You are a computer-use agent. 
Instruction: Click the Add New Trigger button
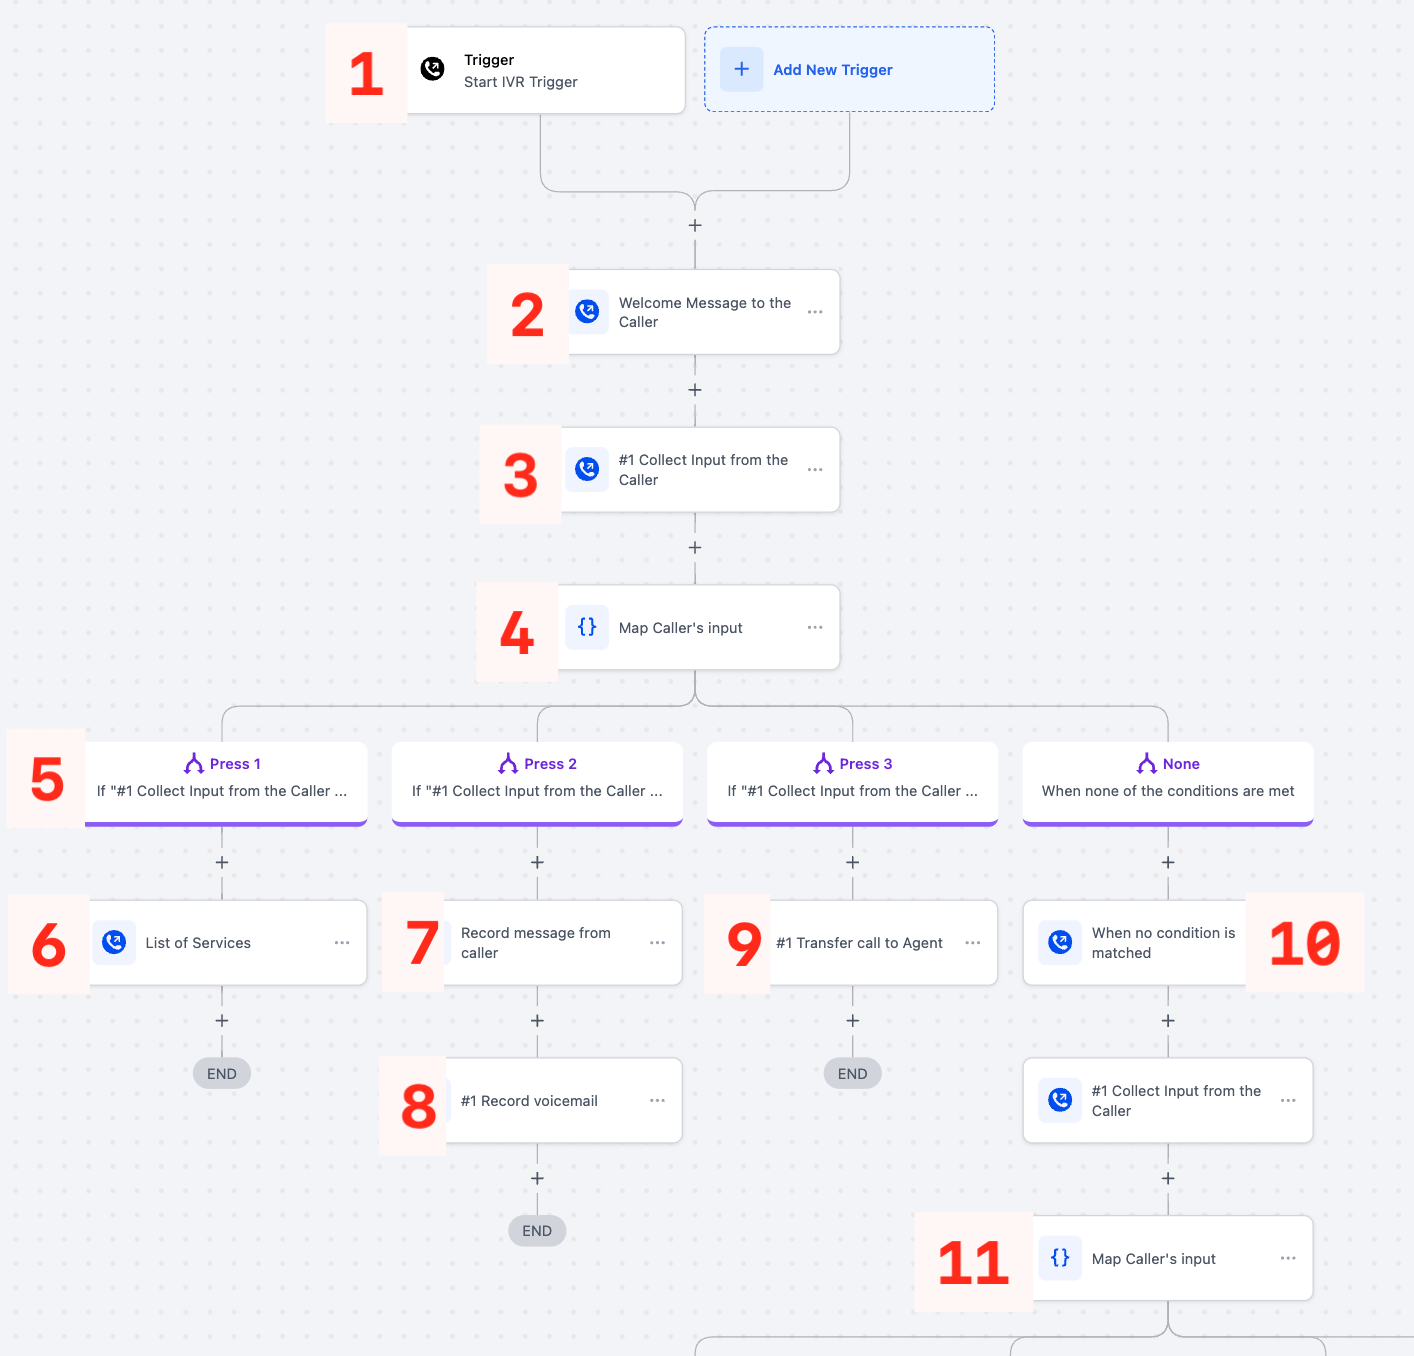pos(849,69)
